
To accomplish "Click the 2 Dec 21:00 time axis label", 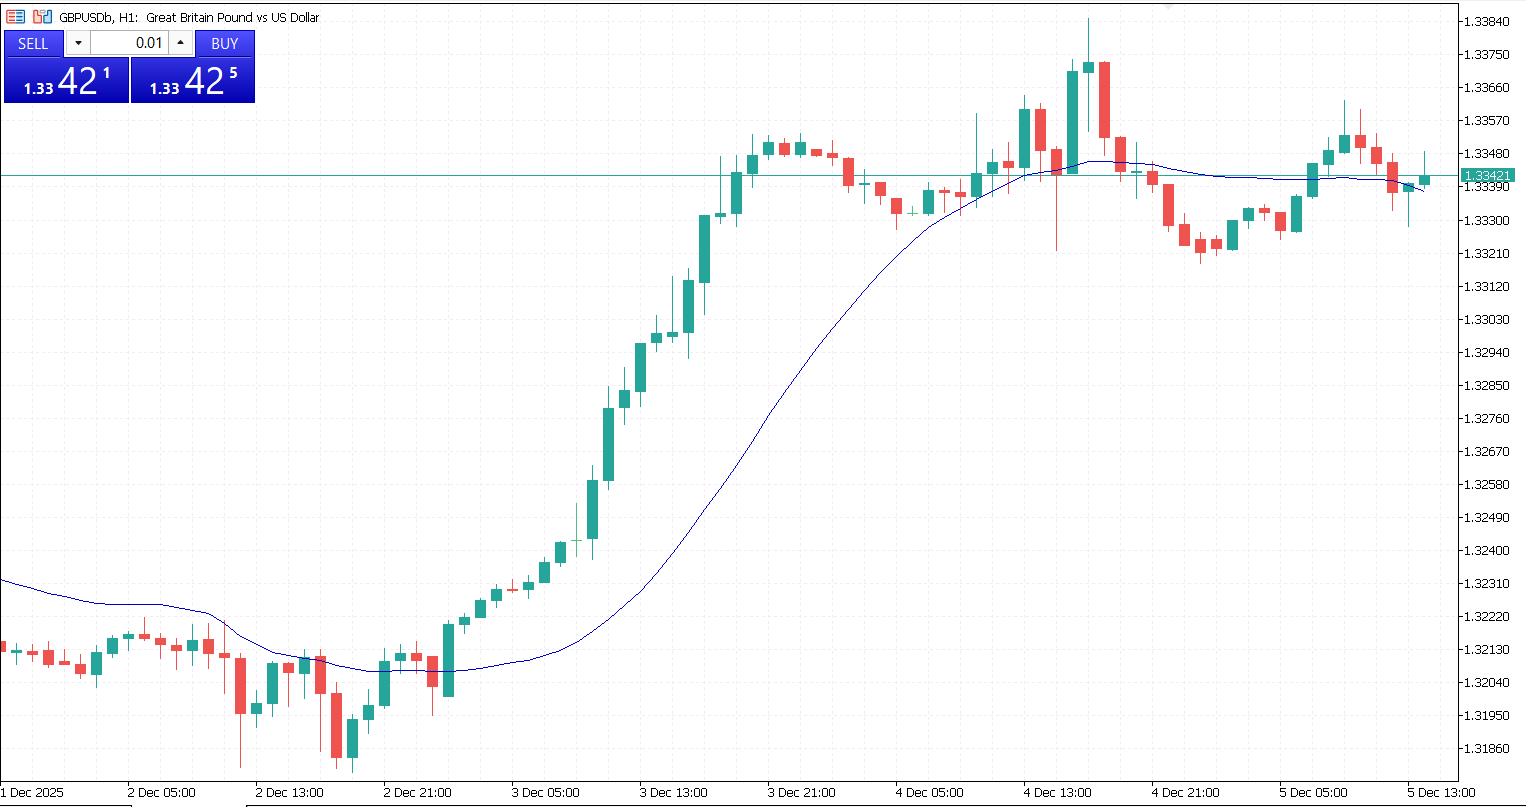I will (x=417, y=793).
